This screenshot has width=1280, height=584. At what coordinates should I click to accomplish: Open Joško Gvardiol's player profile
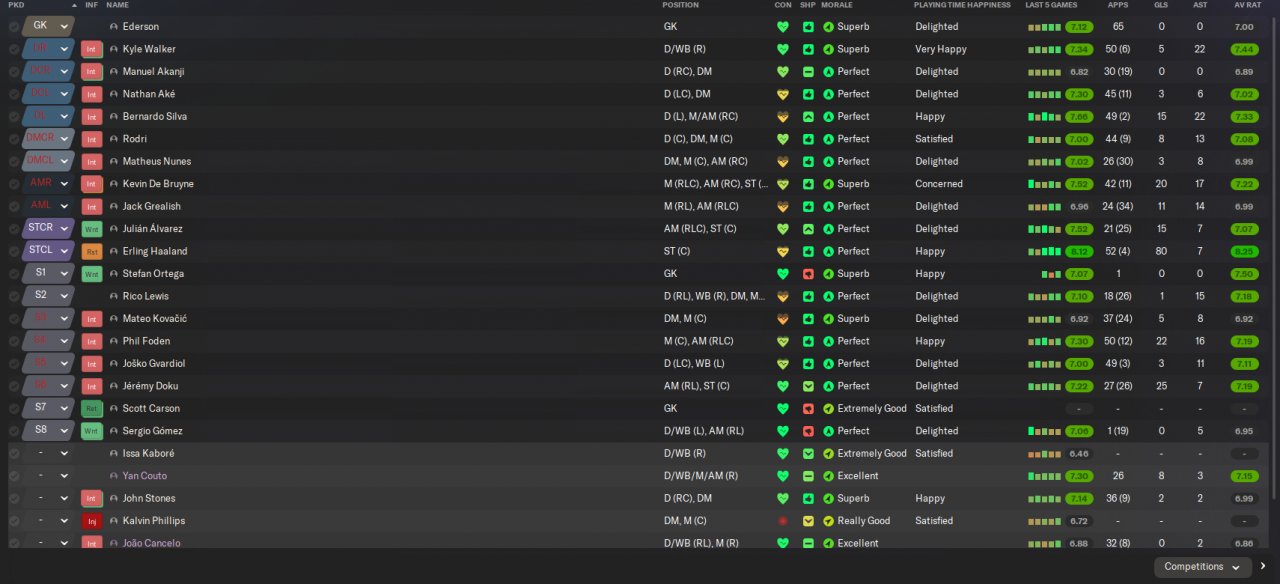[154, 363]
